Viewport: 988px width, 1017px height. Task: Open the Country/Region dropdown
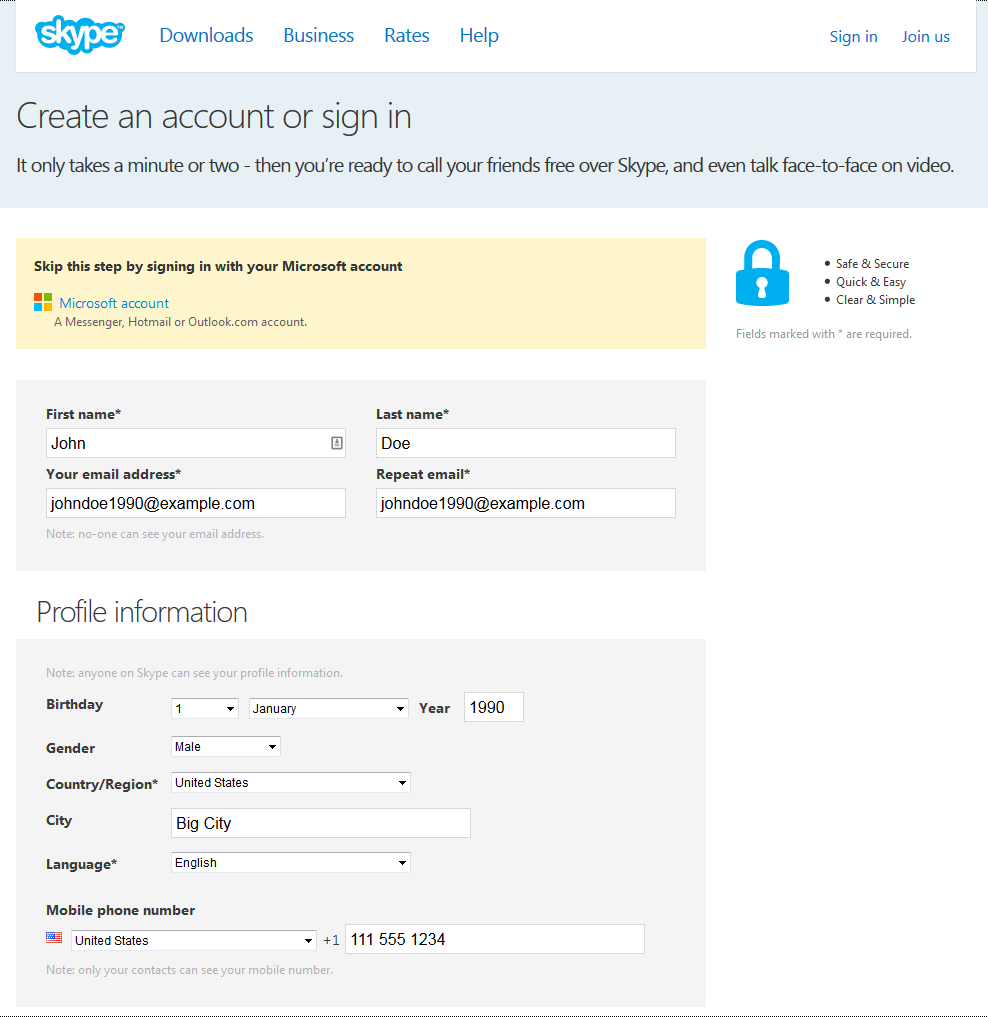coord(291,782)
